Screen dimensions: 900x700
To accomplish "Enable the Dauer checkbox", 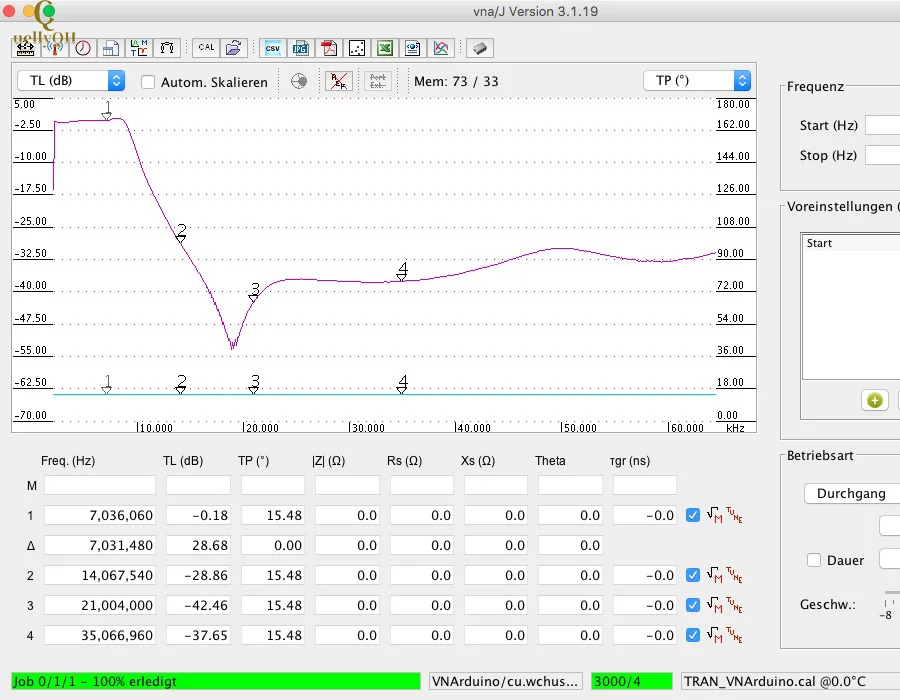I will tap(814, 560).
